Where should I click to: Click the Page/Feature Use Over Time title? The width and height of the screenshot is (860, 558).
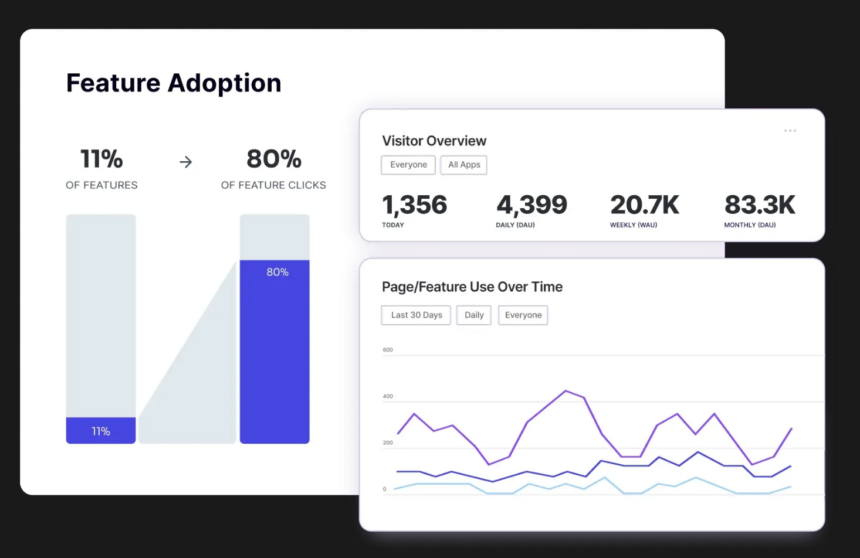click(x=472, y=287)
